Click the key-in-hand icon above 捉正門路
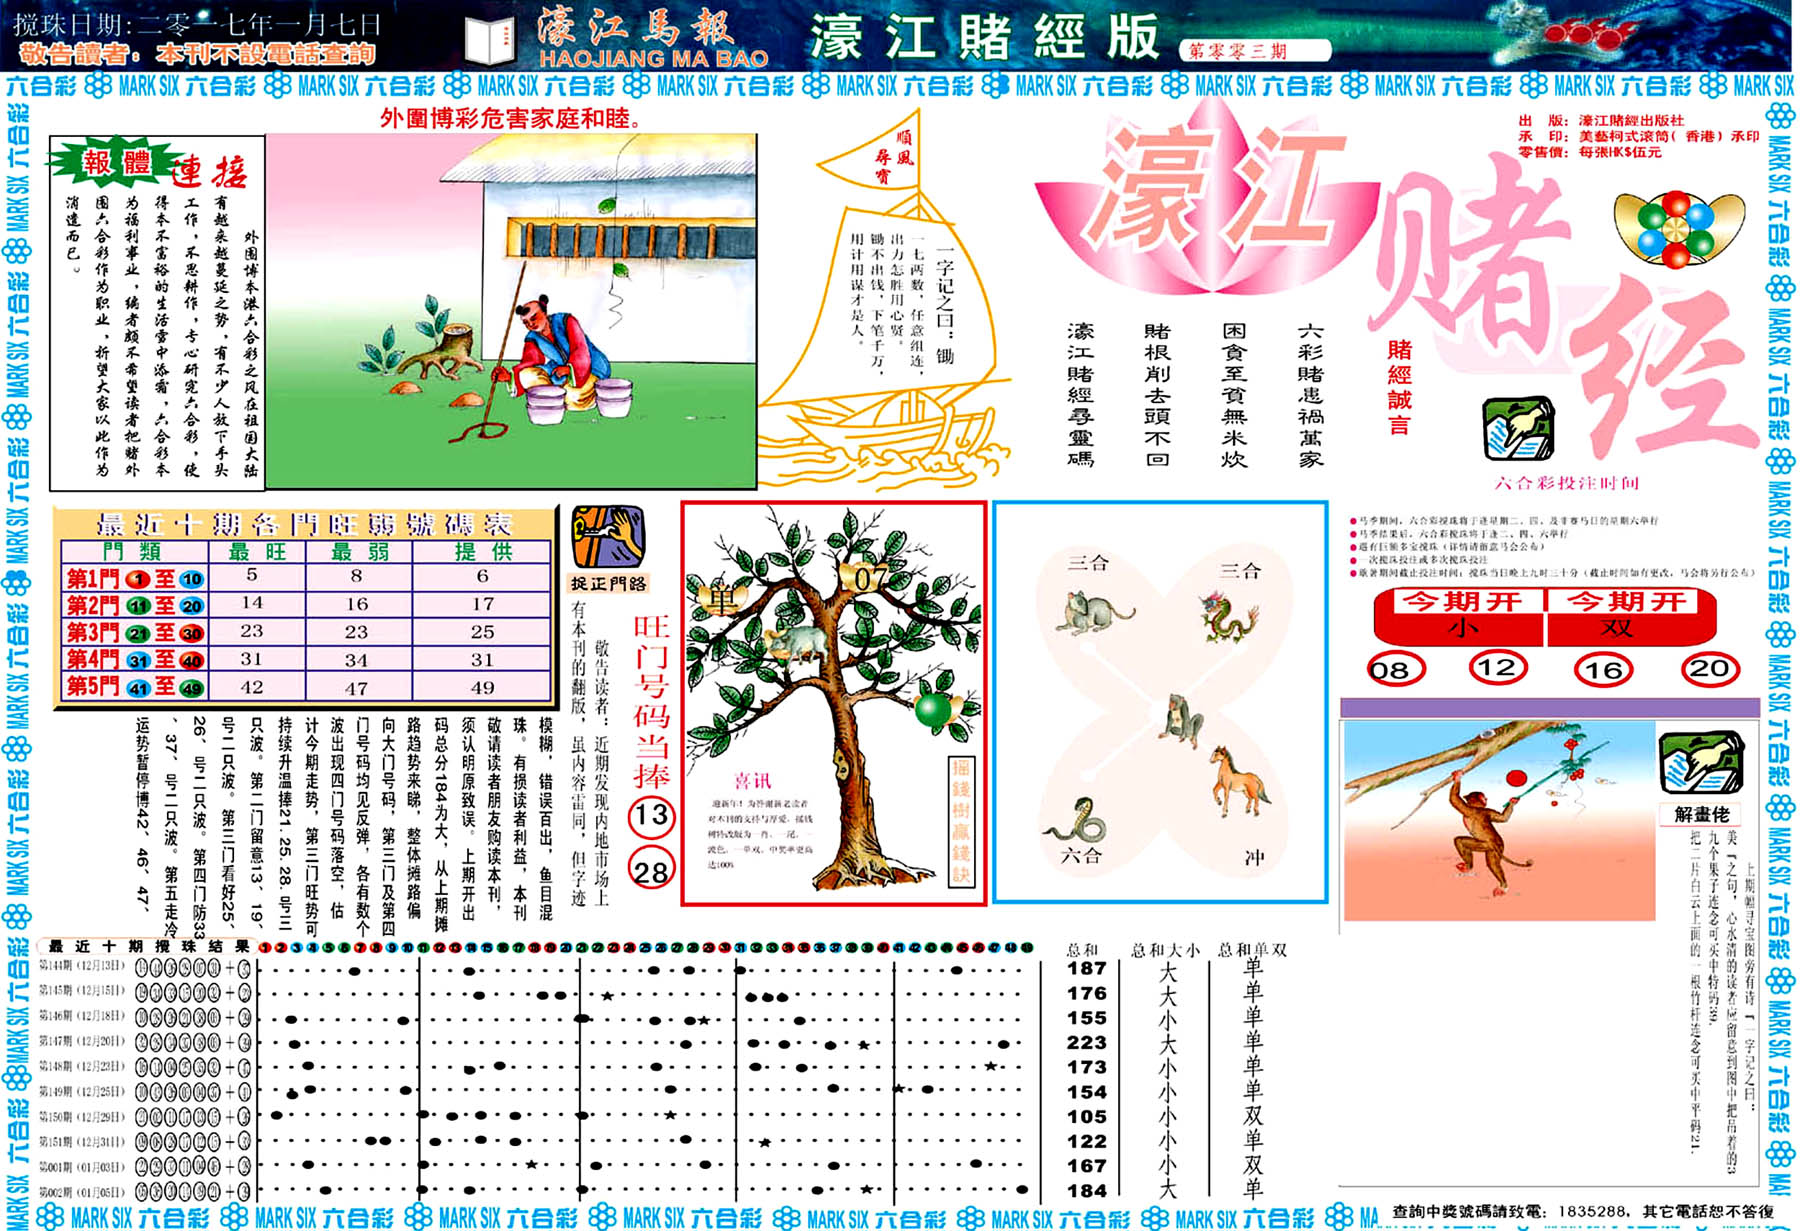1800x1231 pixels. tap(608, 537)
